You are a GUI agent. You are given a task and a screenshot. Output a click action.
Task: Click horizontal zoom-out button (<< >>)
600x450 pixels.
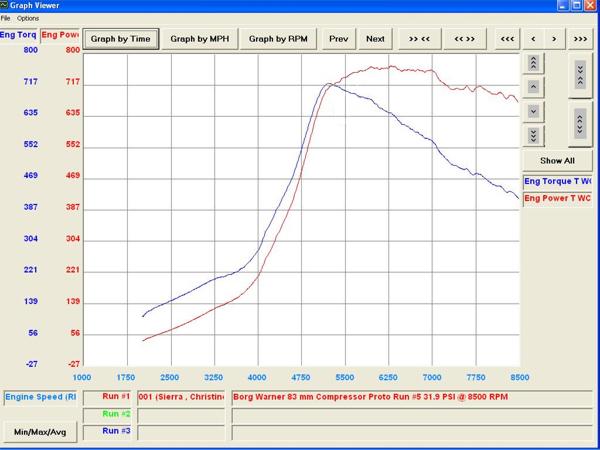tap(464, 39)
